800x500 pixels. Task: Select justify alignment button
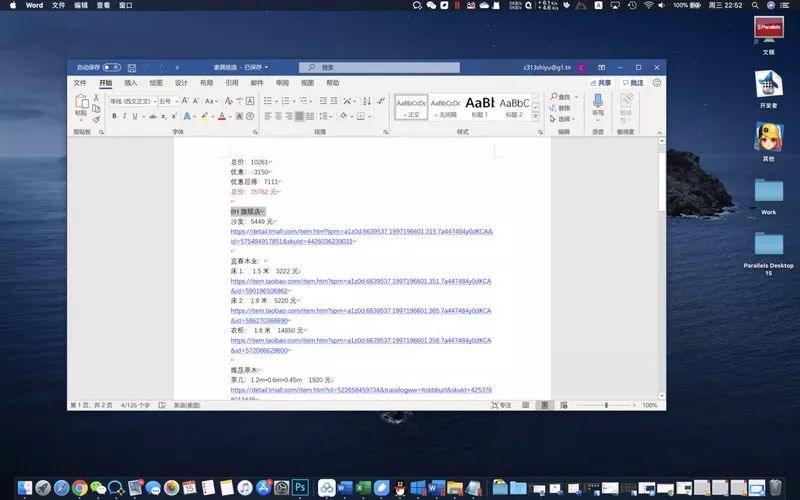click(x=299, y=116)
